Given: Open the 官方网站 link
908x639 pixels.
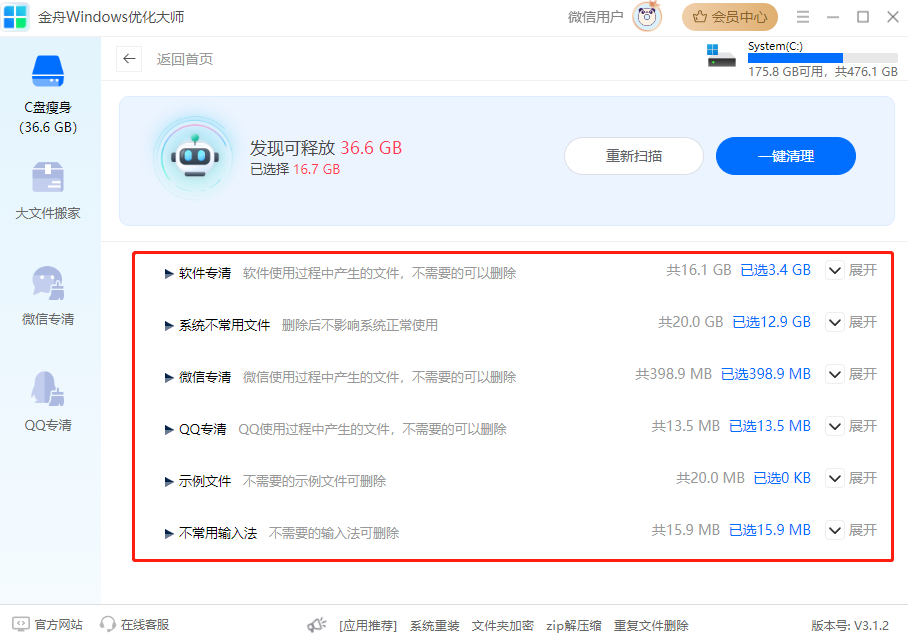Looking at the screenshot, I should [x=58, y=625].
